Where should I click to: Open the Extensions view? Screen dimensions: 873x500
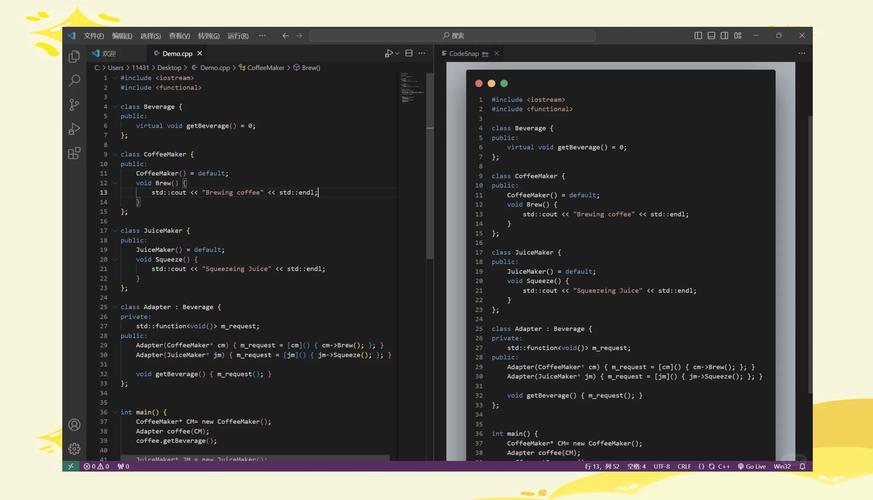click(x=74, y=153)
